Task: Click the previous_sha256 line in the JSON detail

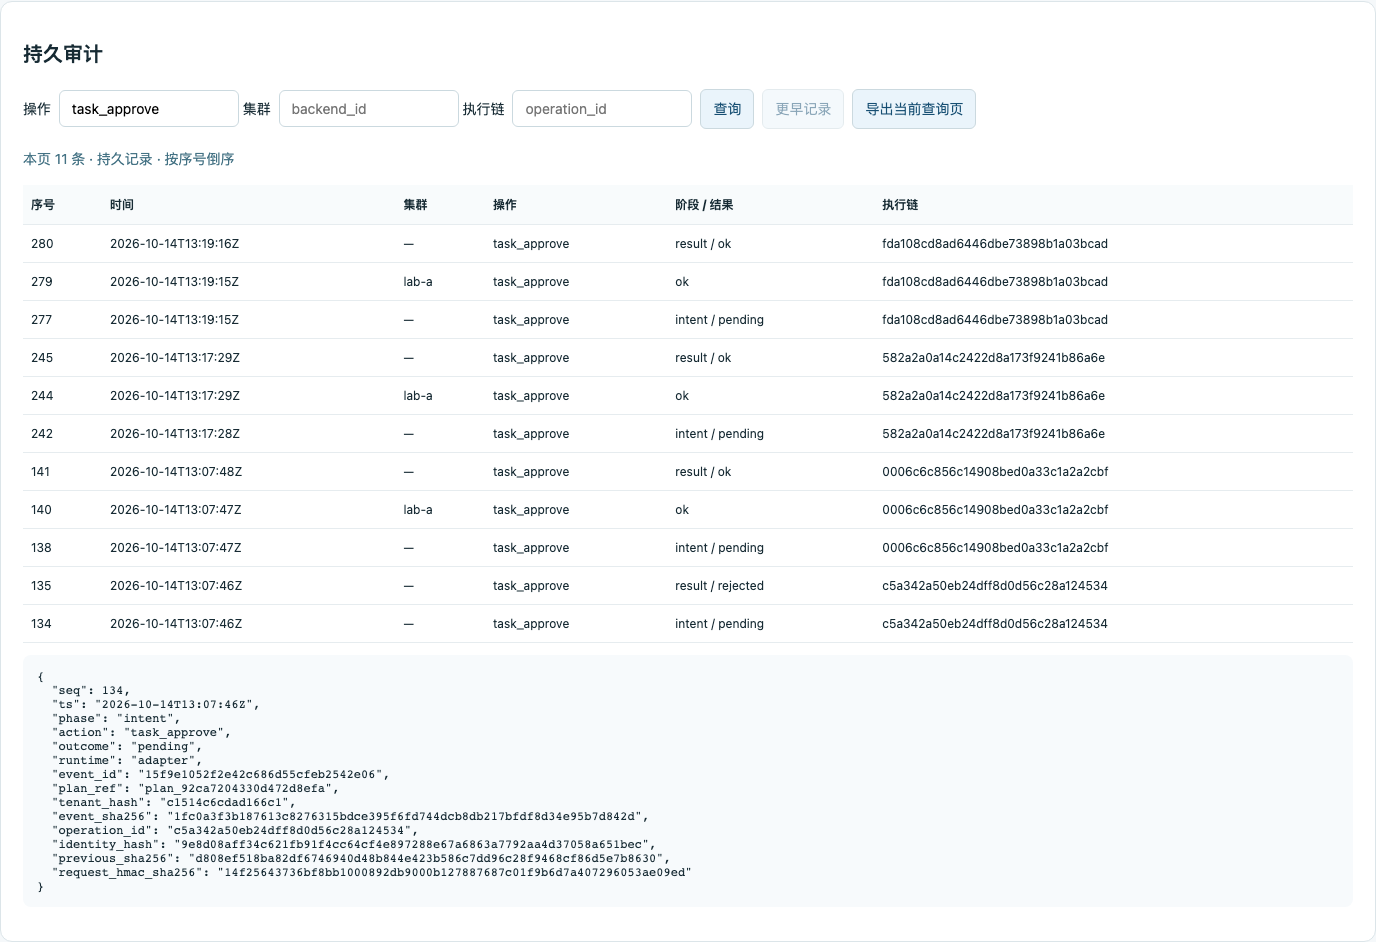Action: pyautogui.click(x=361, y=859)
